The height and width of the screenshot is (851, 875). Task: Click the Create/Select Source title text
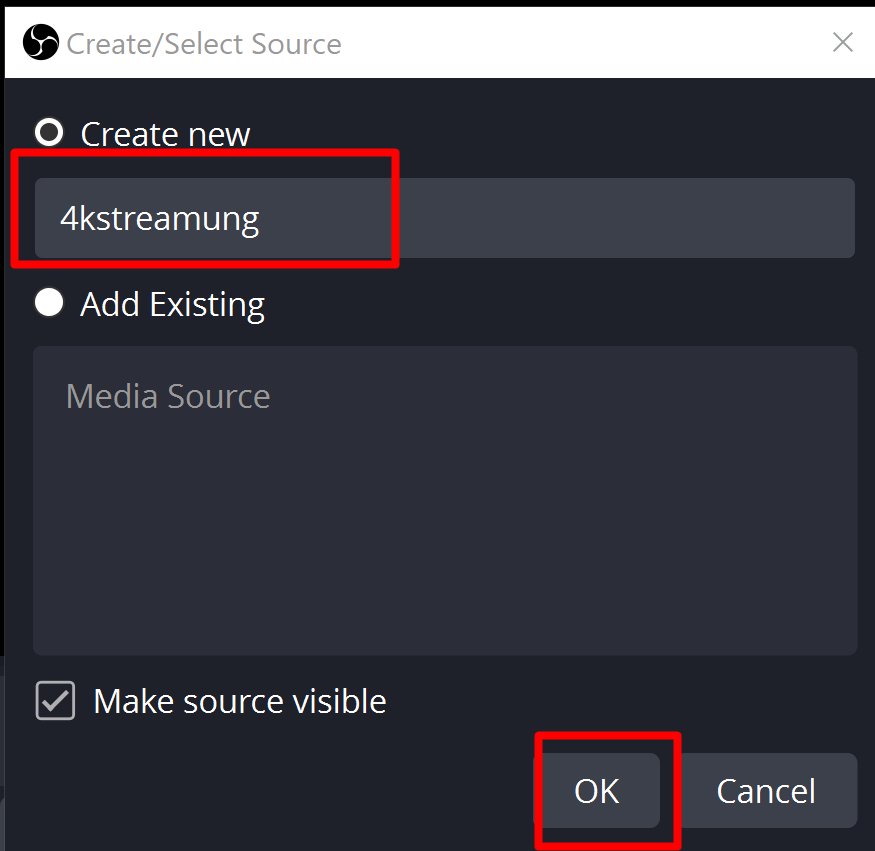pos(204,44)
